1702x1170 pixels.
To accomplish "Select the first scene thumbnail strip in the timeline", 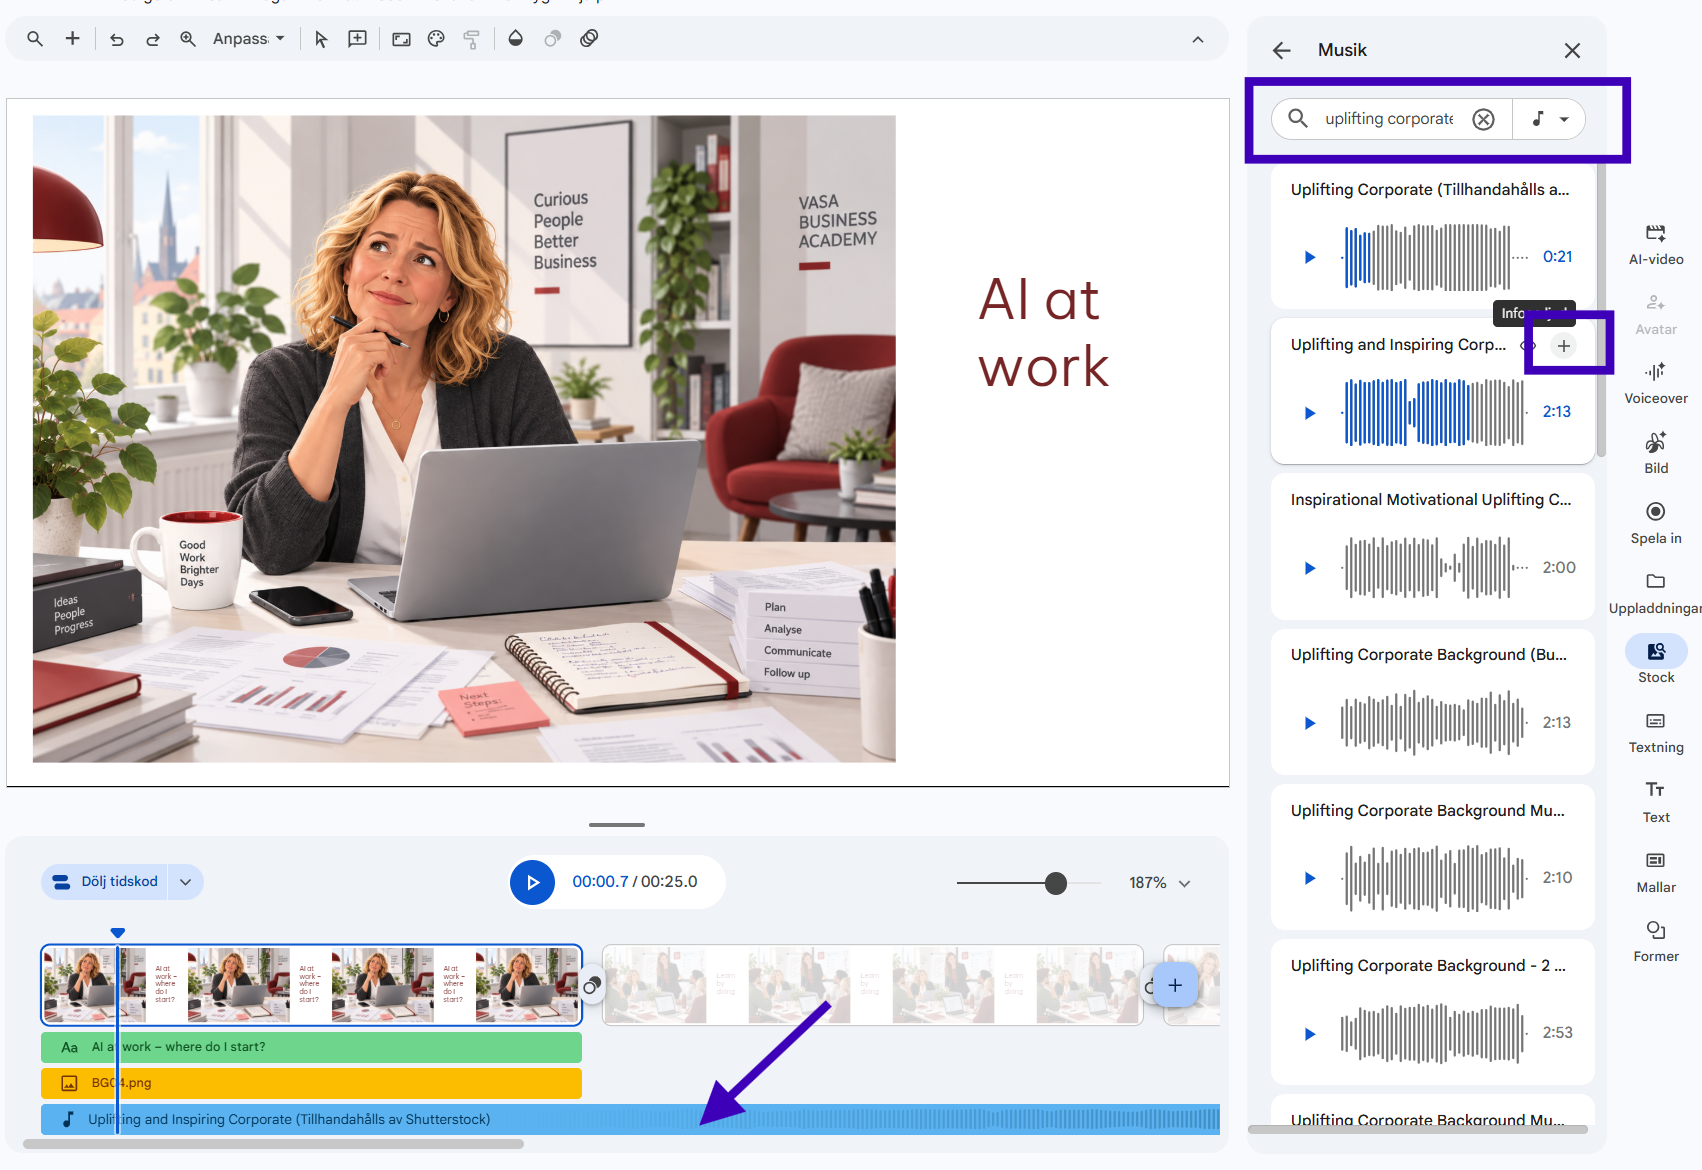I will 311,985.
